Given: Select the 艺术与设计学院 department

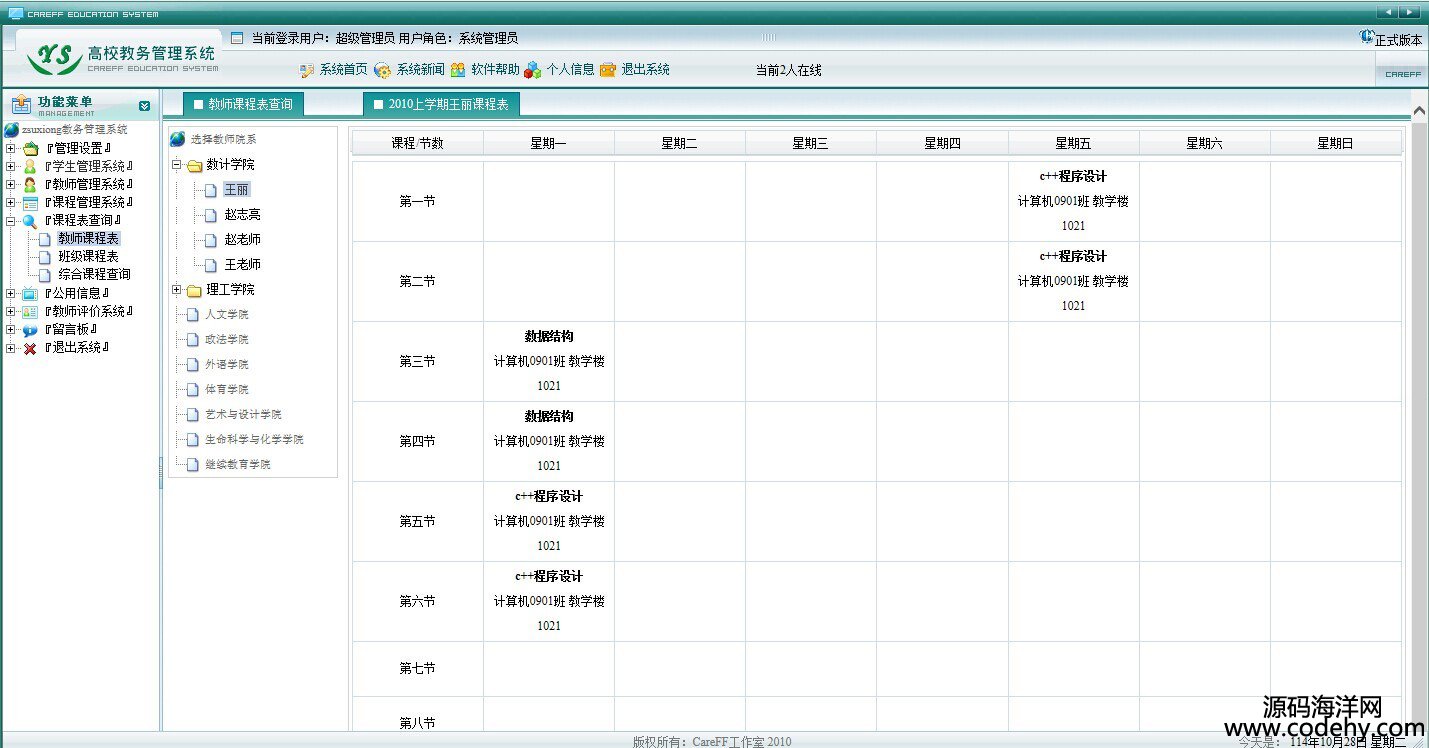Looking at the screenshot, I should 243,415.
